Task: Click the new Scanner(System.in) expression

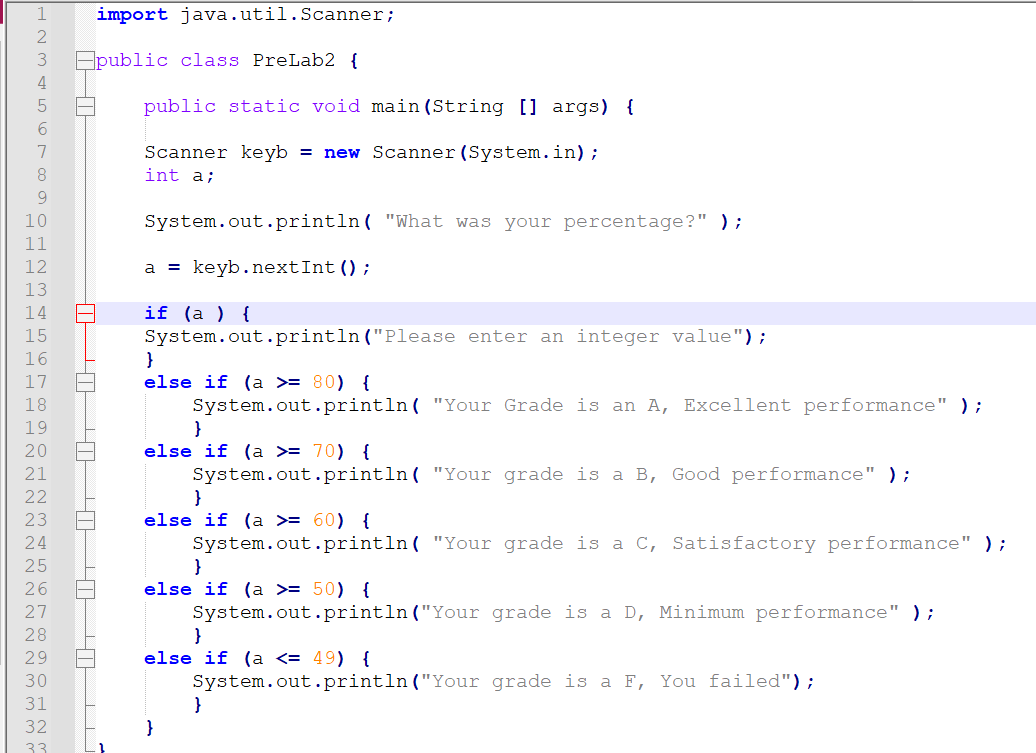Action: (x=460, y=151)
